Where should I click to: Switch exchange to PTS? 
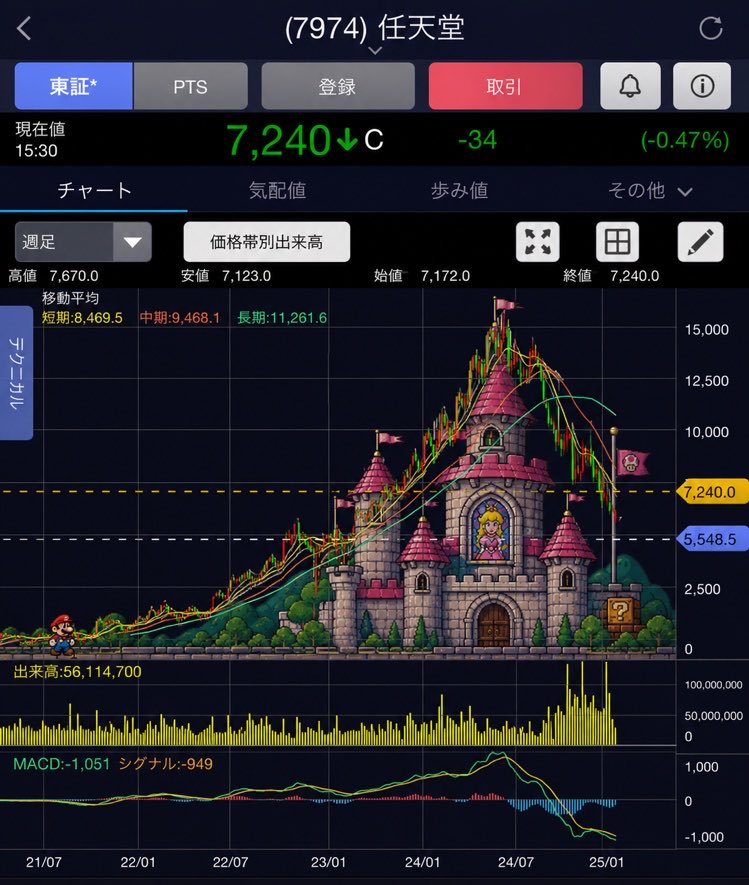190,86
